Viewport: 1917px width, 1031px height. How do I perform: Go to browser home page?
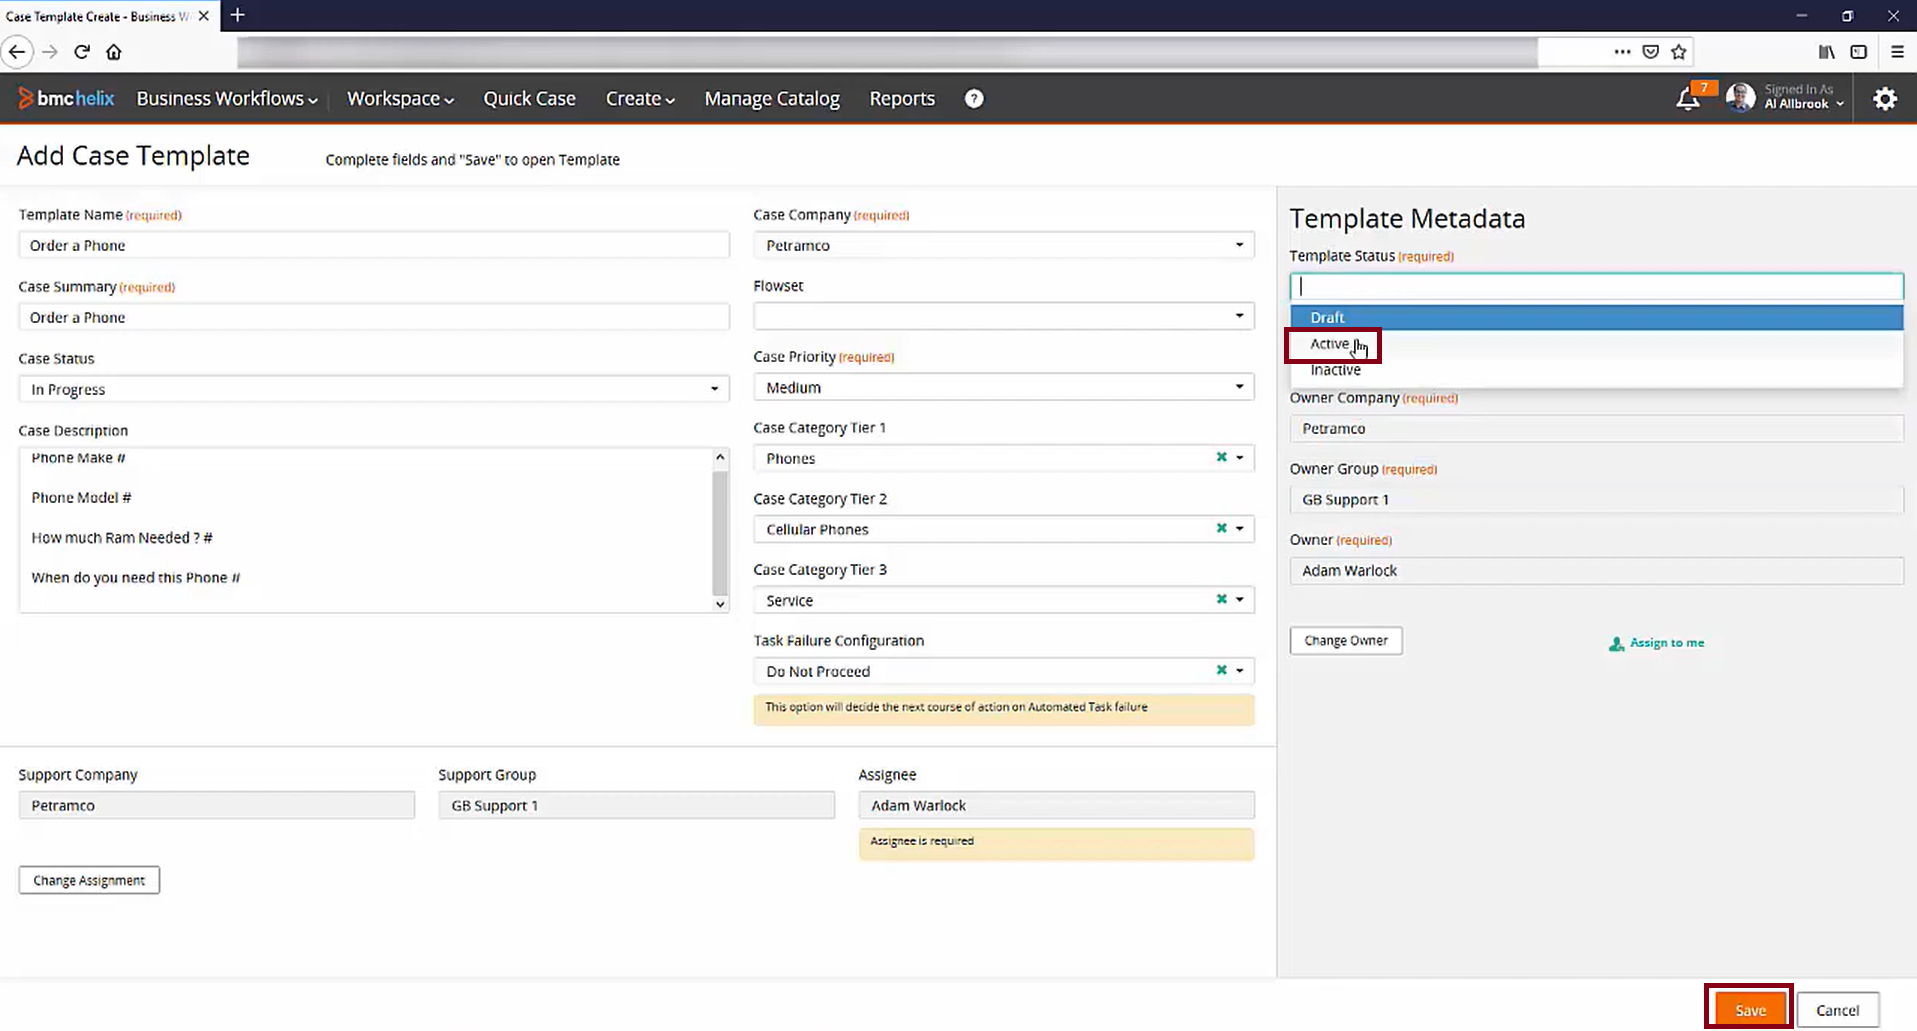tap(114, 52)
